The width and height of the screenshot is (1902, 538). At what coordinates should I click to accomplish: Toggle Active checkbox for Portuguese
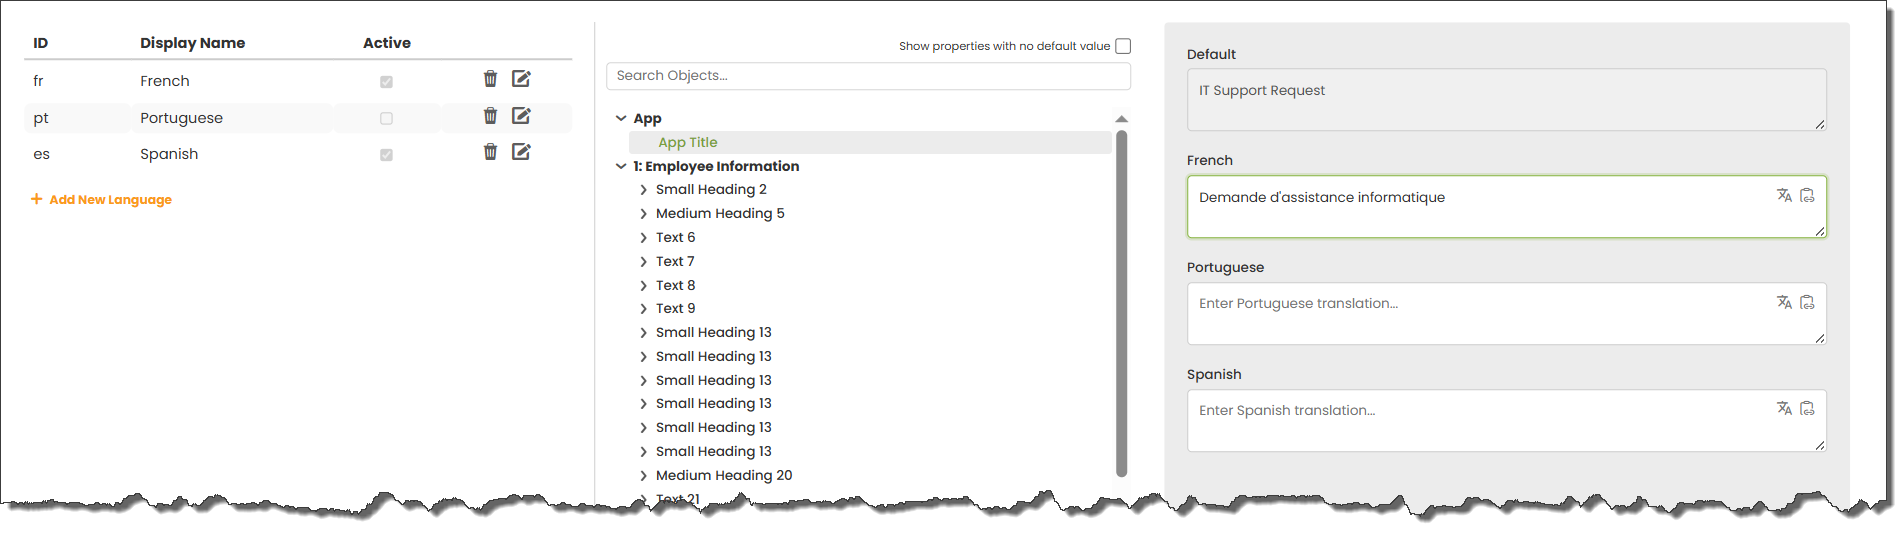coord(386,118)
